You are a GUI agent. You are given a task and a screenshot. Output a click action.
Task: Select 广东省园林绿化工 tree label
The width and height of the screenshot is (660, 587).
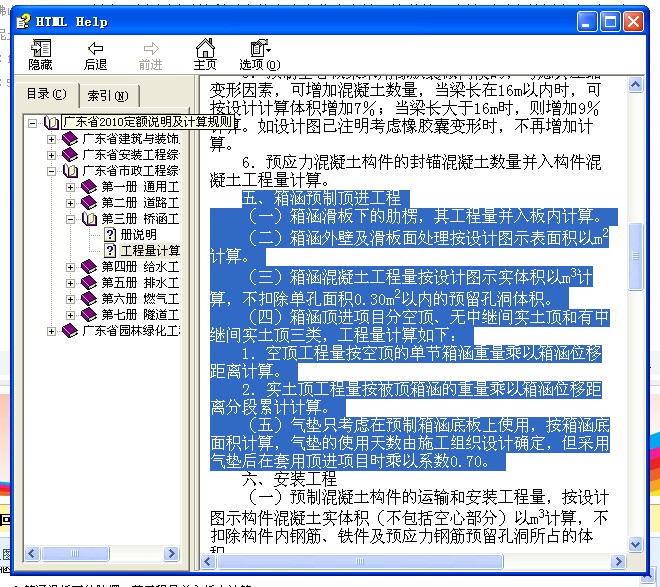point(131,330)
